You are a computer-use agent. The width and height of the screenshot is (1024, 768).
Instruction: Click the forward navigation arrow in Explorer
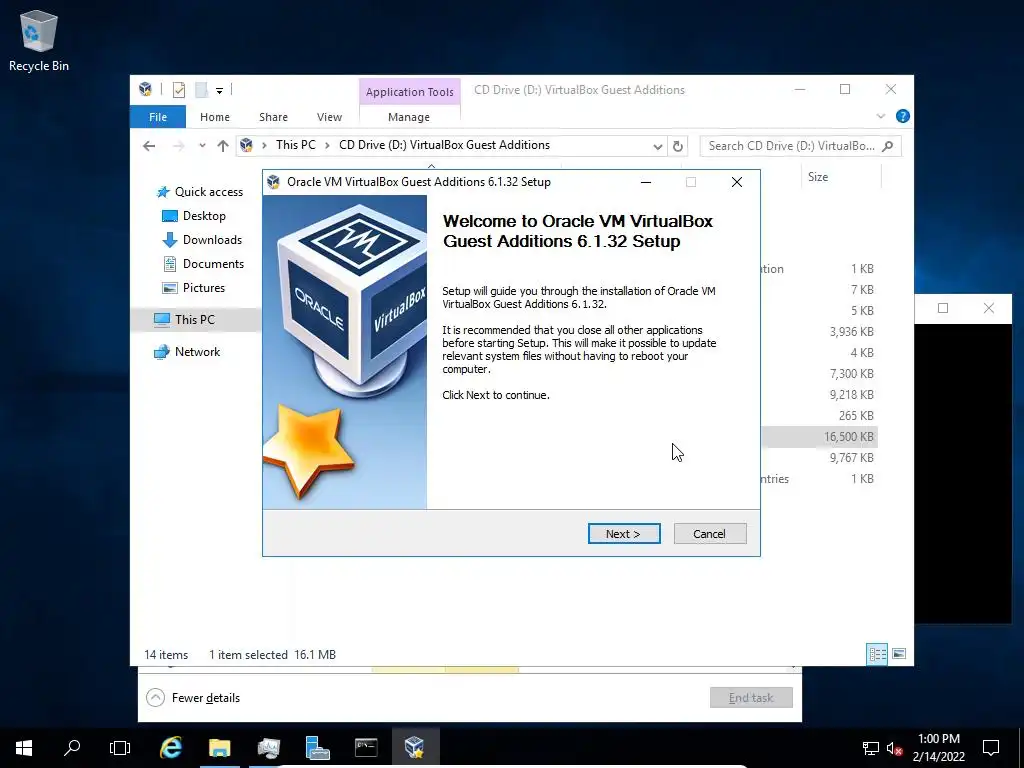(178, 146)
